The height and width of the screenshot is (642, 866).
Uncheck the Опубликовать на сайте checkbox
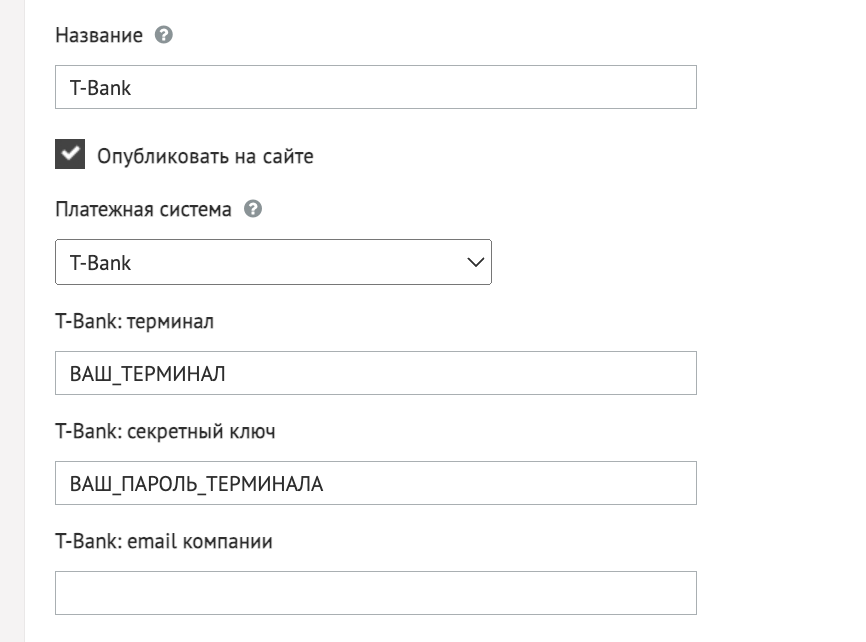click(70, 154)
